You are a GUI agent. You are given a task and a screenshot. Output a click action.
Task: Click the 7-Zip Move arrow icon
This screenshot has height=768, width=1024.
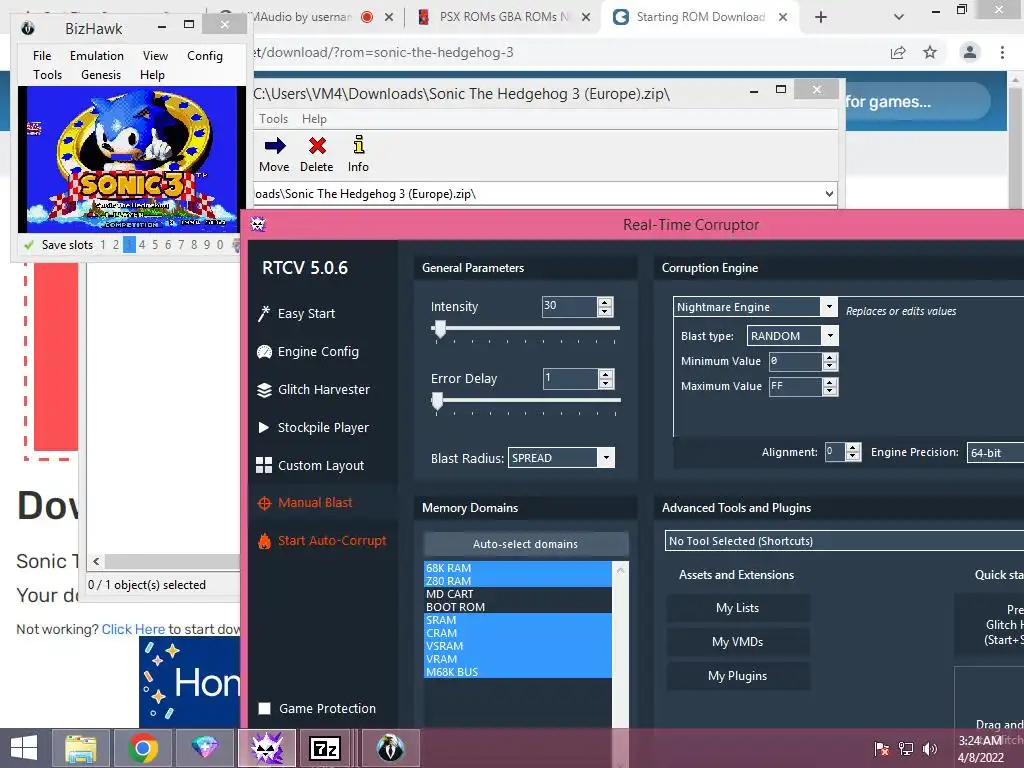click(275, 145)
